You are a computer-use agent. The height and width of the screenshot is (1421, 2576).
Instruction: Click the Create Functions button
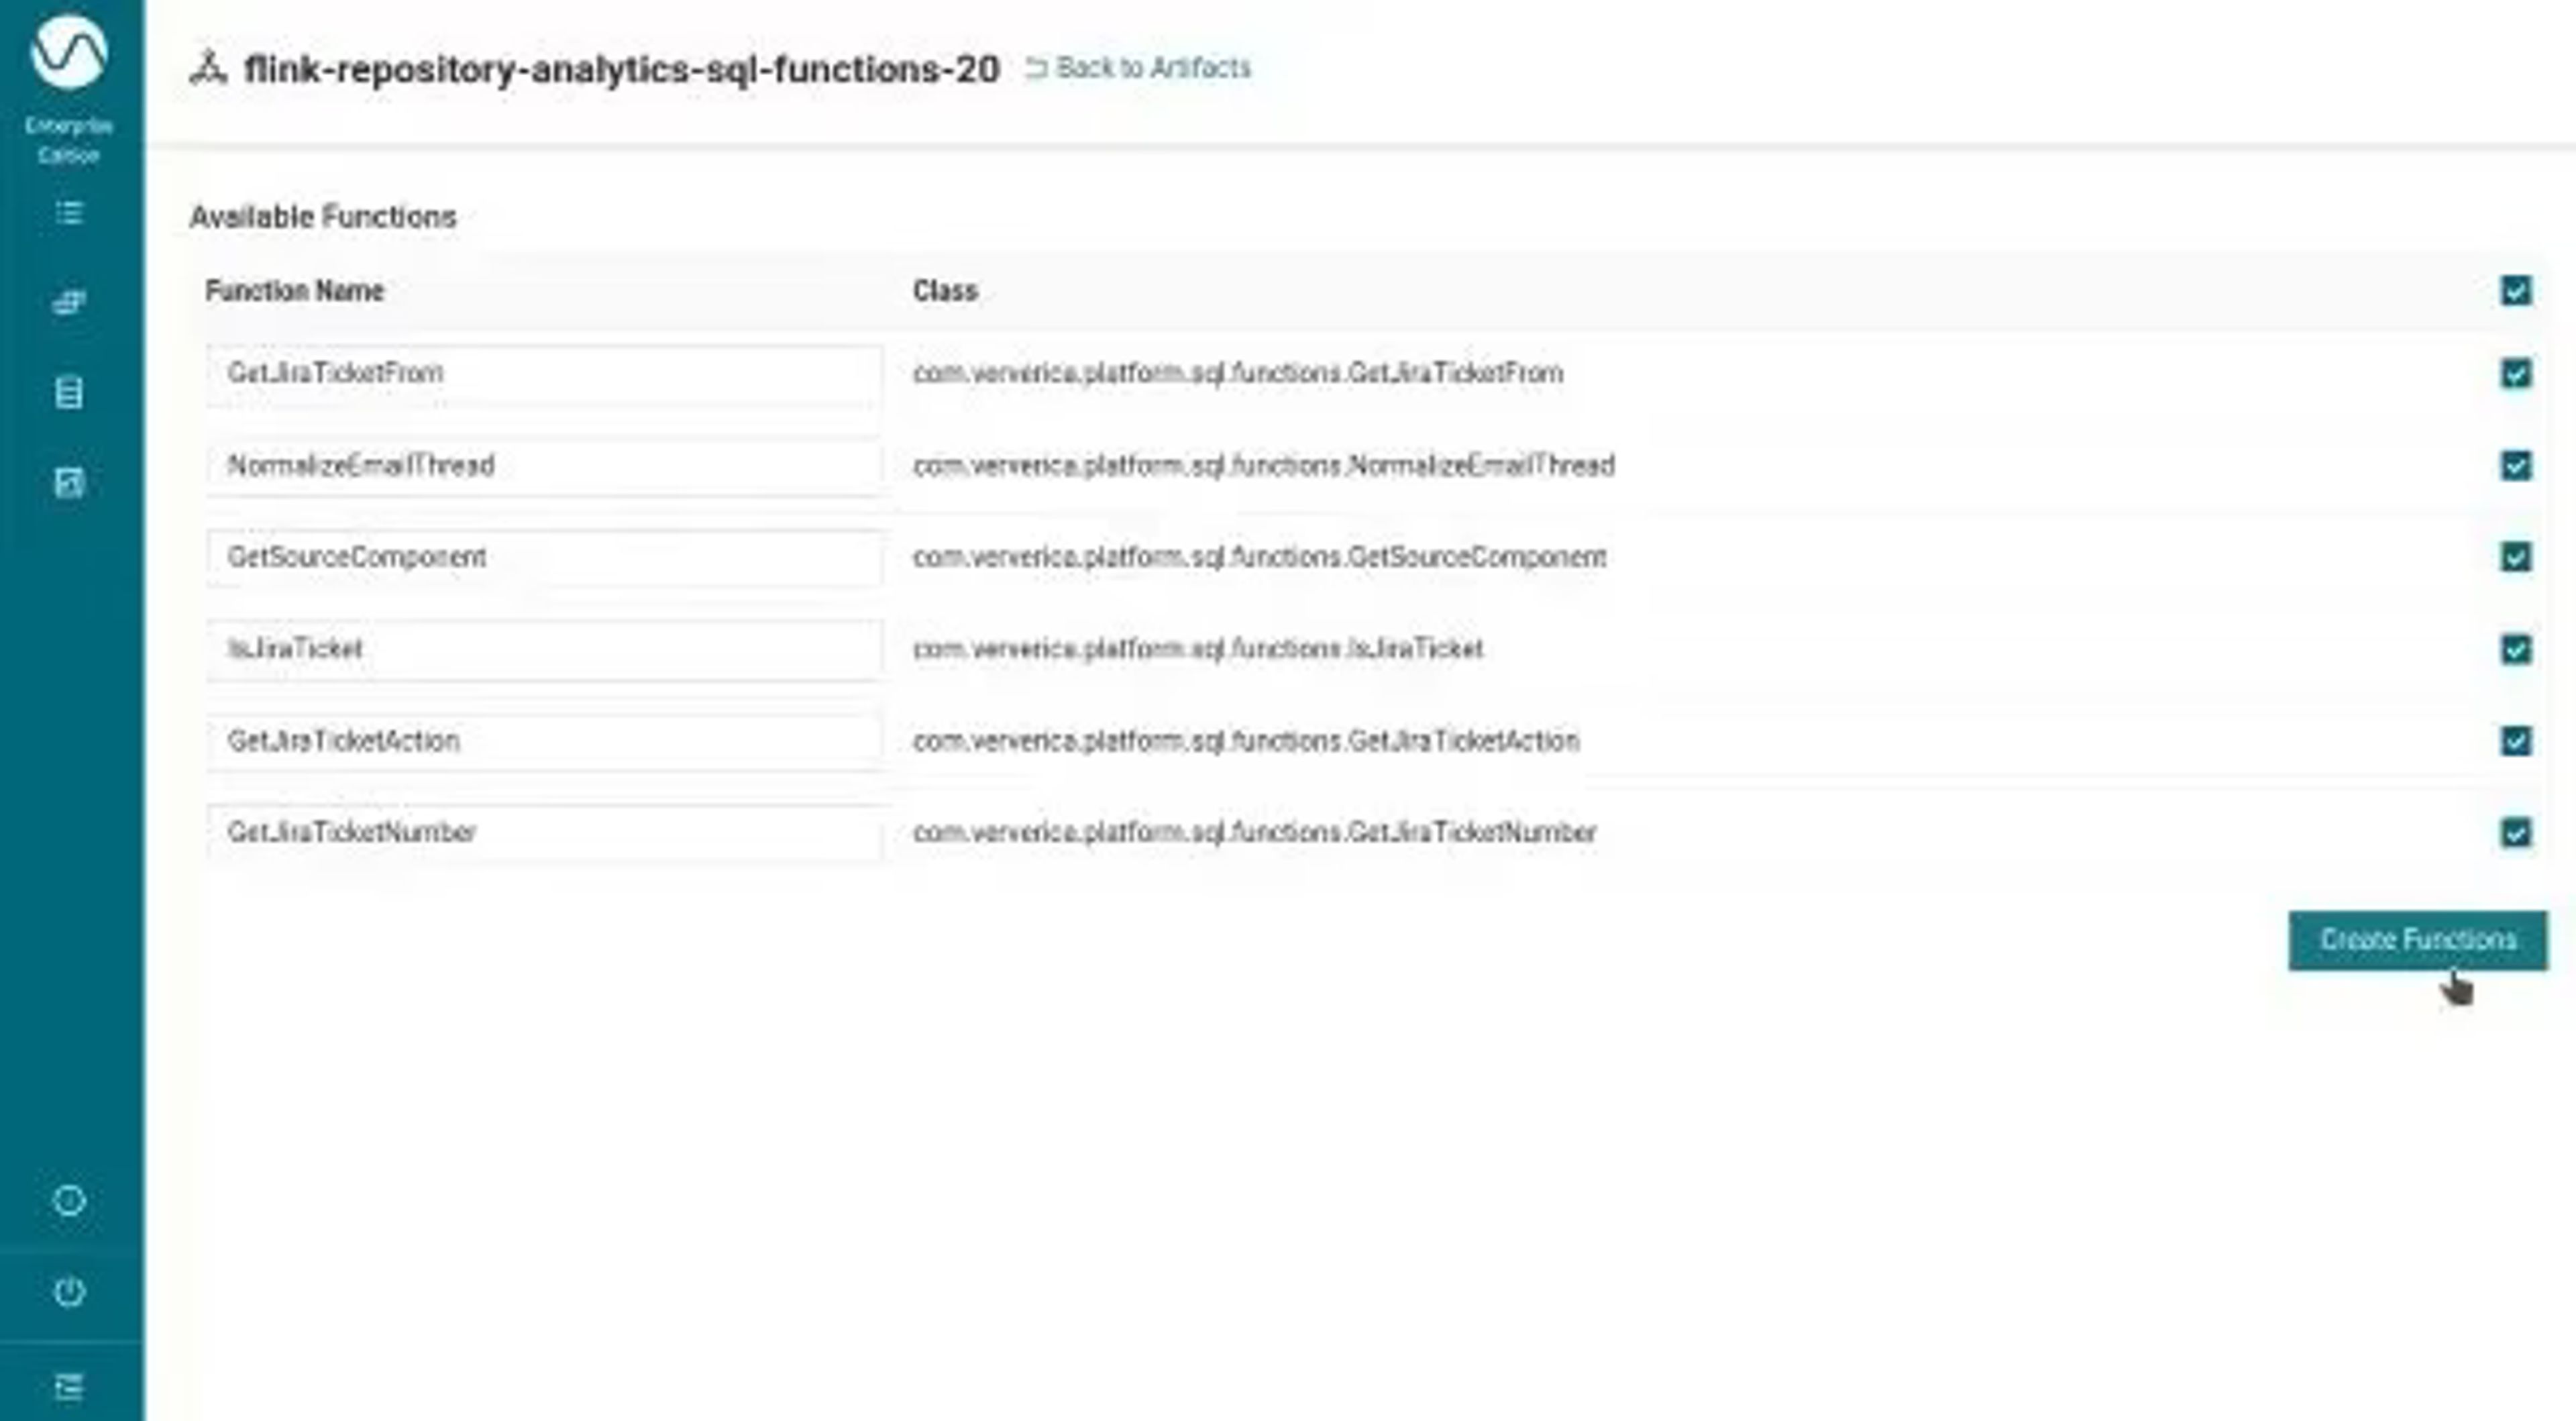point(2418,940)
